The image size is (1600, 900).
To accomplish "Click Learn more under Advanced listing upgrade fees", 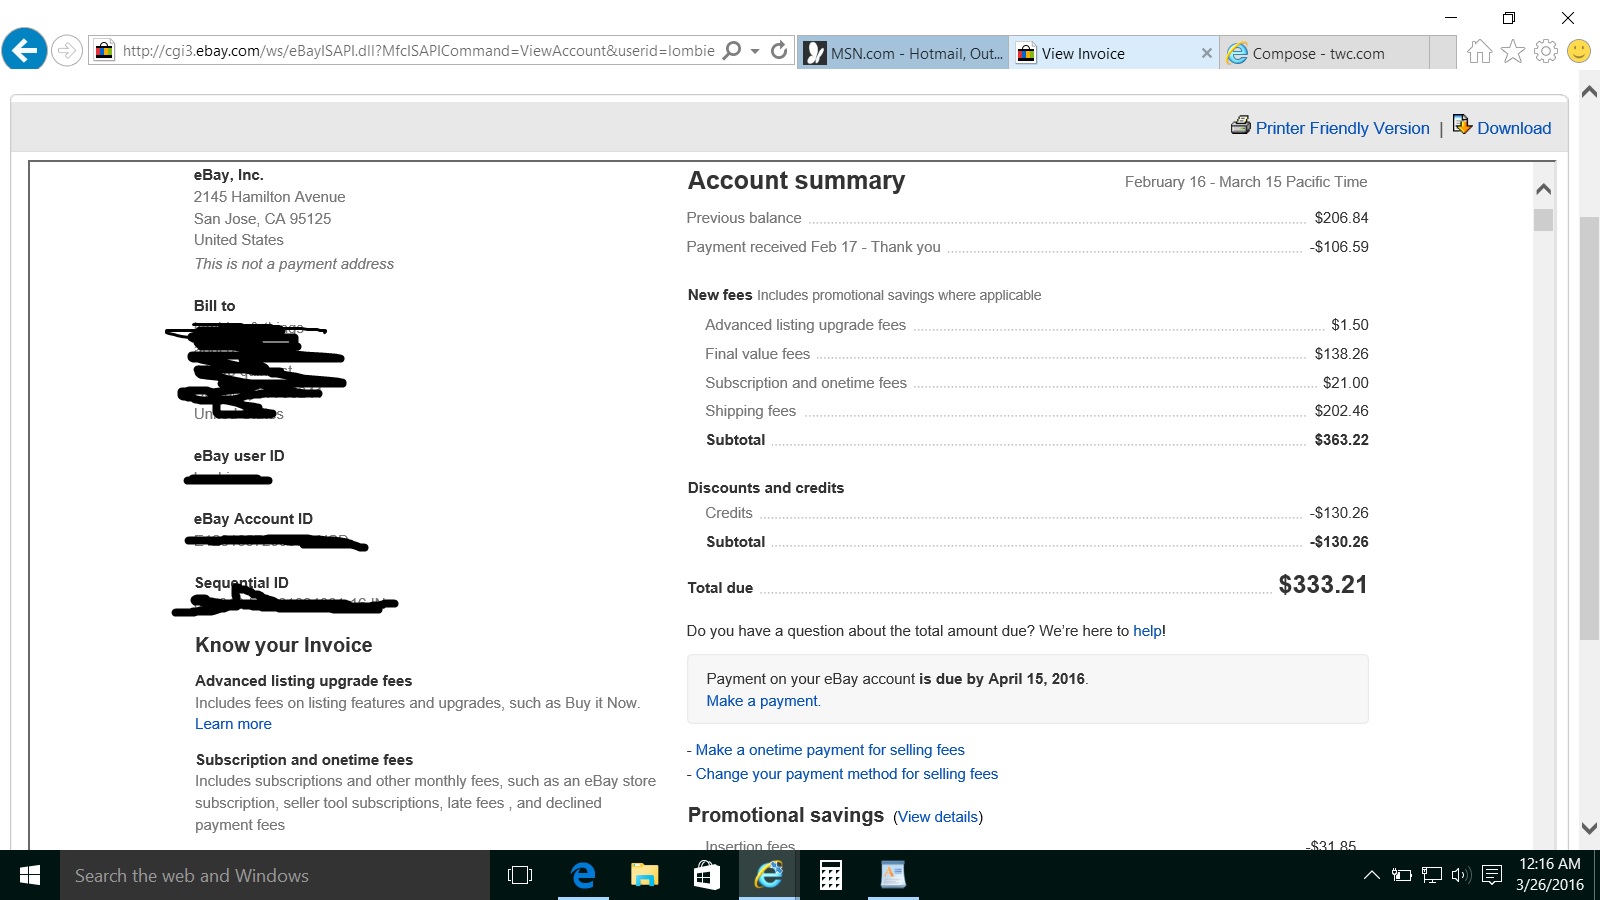I will pyautogui.click(x=233, y=723).
